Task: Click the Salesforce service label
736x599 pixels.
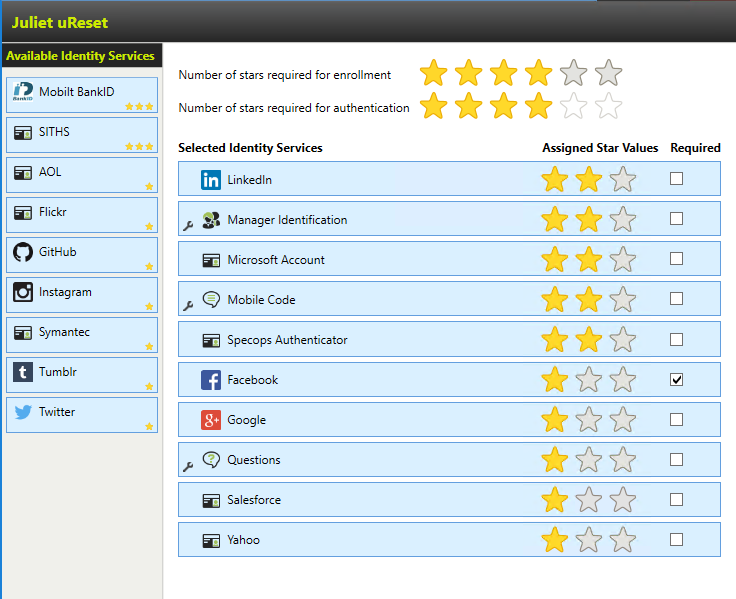Action: coord(254,500)
